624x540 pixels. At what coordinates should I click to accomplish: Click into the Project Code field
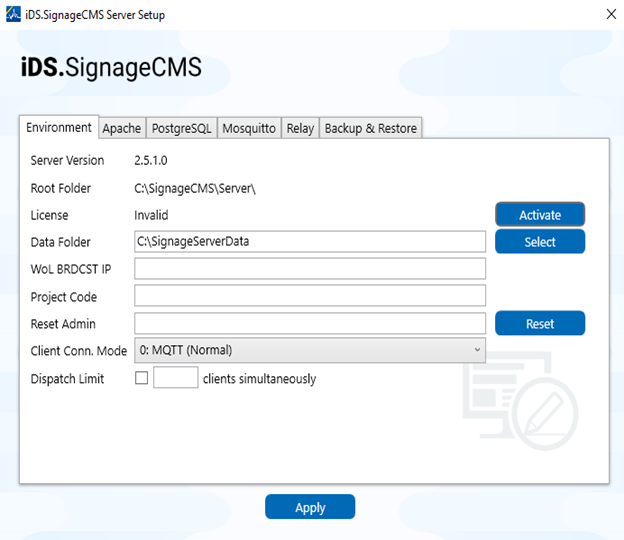[x=310, y=296]
